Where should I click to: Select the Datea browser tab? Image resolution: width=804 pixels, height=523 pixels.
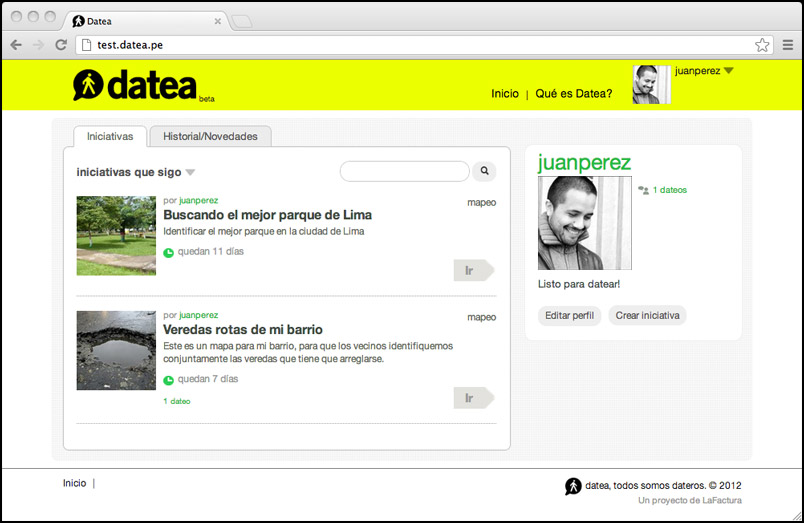pyautogui.click(x=146, y=21)
